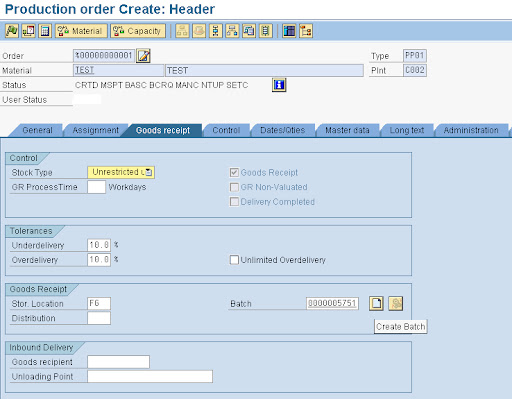This screenshot has height=399, width=512.
Task: Click the batch classification icon next to Create Batch
Action: [396, 303]
